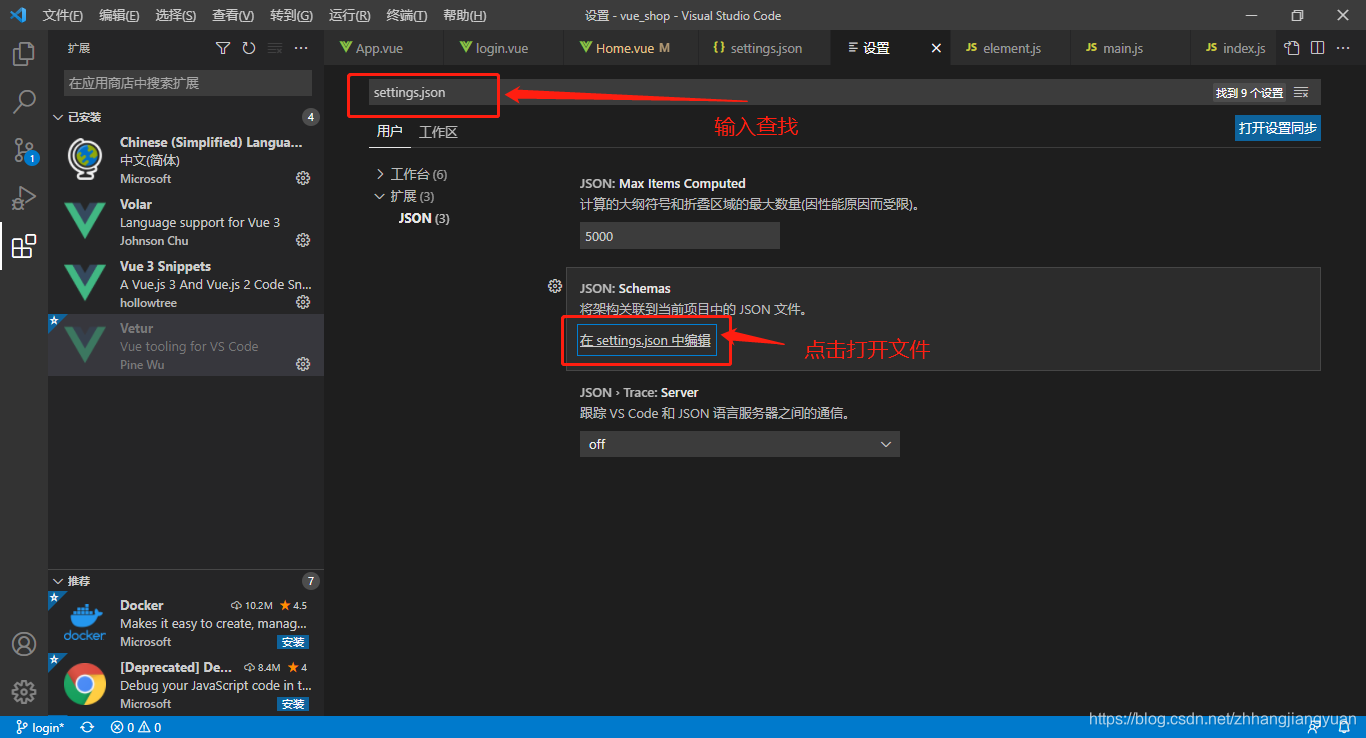Collapse the 推荐 extensions section
1366x738 pixels.
point(58,581)
